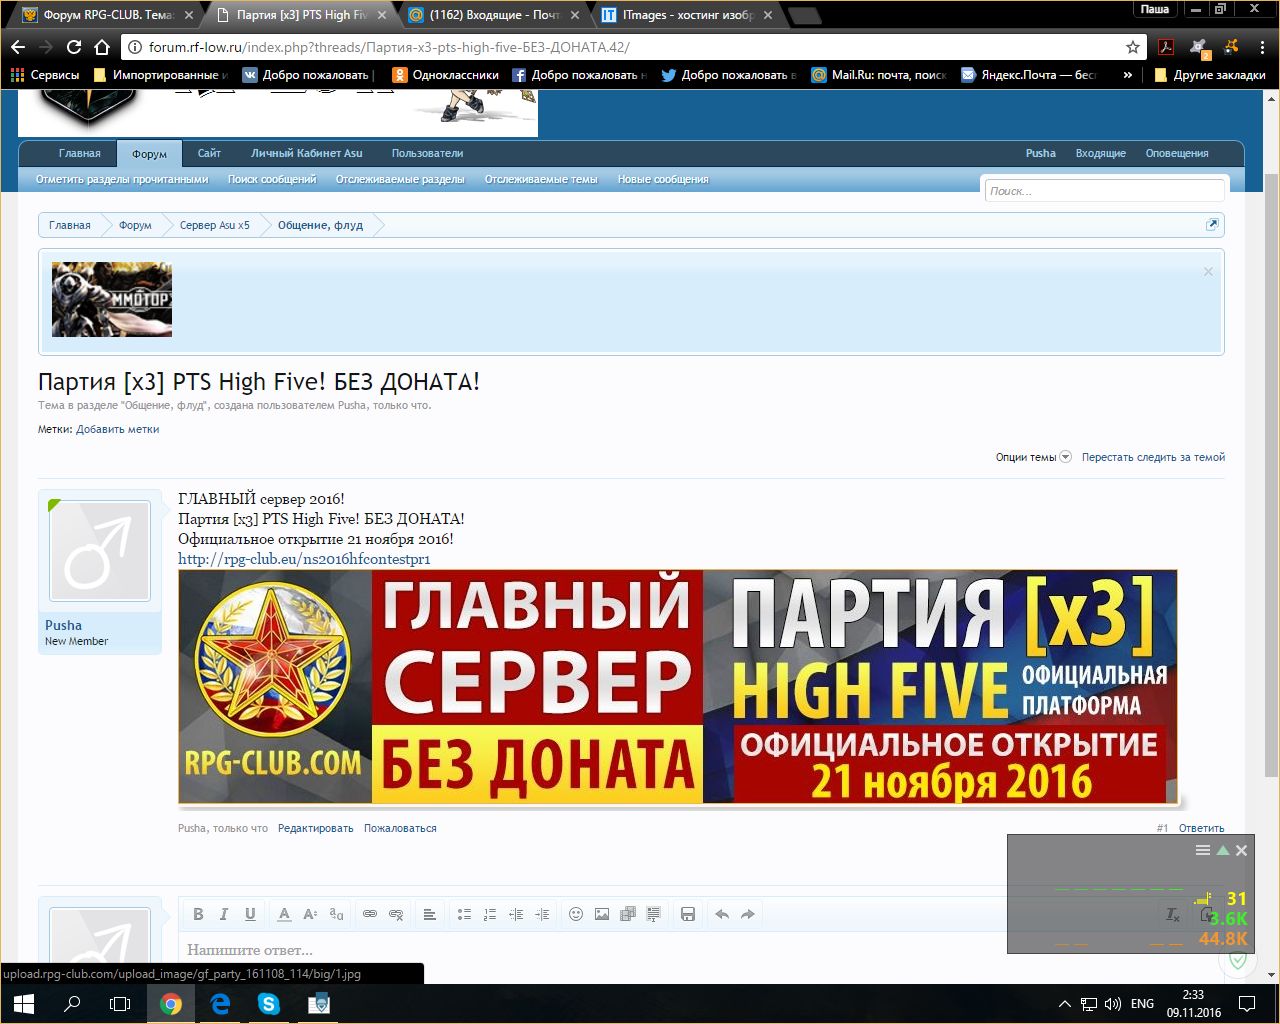
Task: Switch to the ITmages browser tab
Action: (687, 15)
